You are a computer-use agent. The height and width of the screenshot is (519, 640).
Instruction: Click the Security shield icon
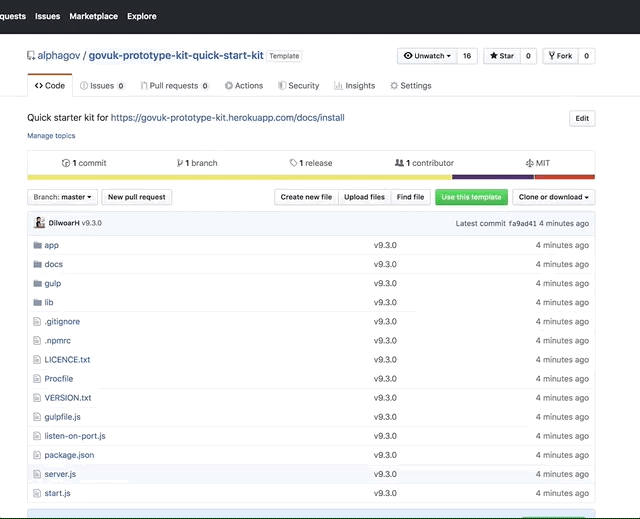click(282, 86)
